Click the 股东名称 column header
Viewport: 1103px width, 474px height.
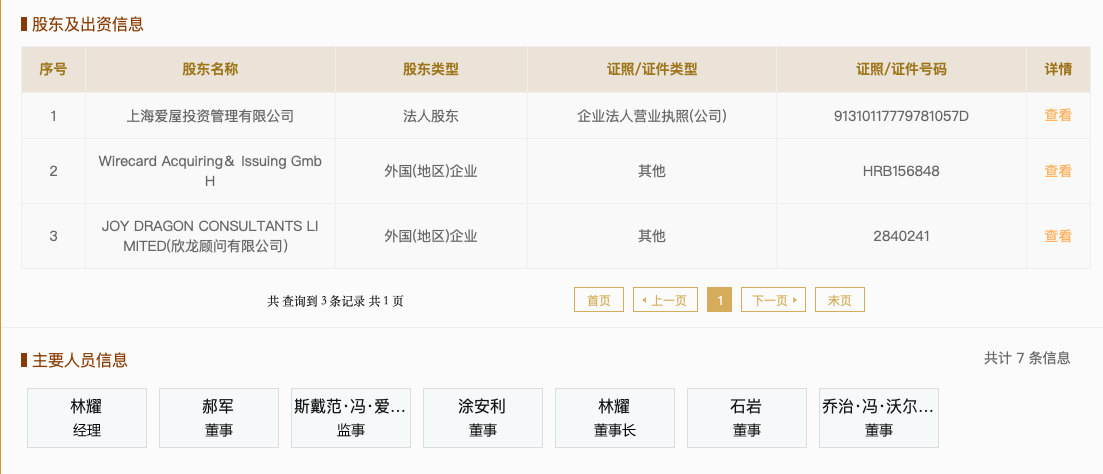(210, 70)
